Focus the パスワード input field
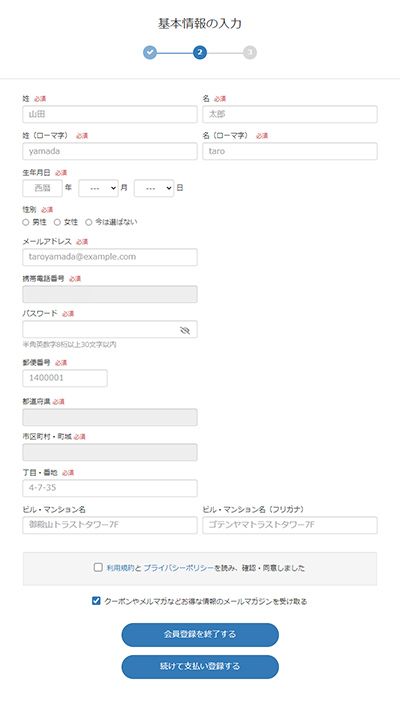The height and width of the screenshot is (716, 400). click(x=110, y=329)
